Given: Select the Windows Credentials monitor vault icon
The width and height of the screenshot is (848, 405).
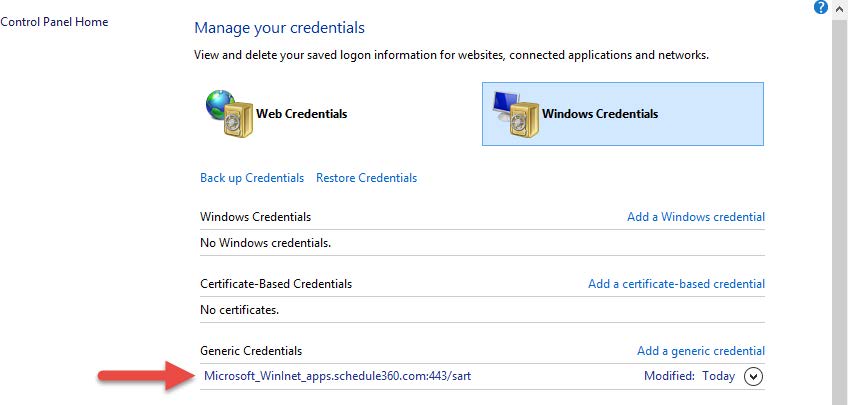Looking at the screenshot, I should coord(516,114).
